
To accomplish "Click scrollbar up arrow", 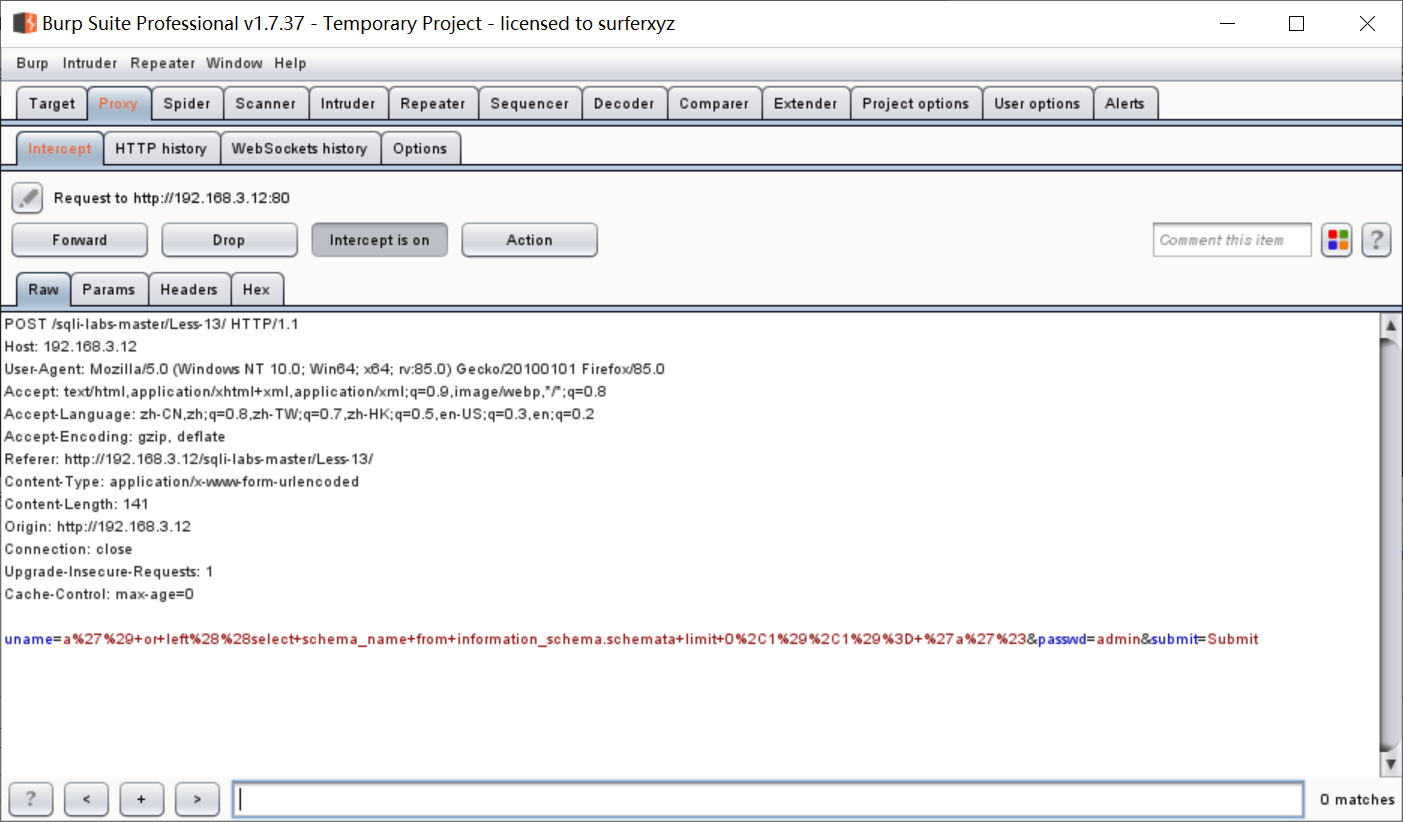I will tap(1390, 325).
